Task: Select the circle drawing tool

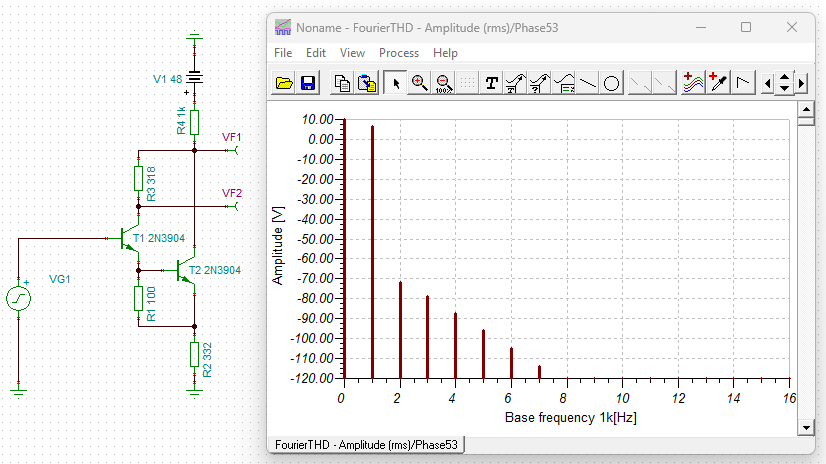Action: pyautogui.click(x=611, y=83)
